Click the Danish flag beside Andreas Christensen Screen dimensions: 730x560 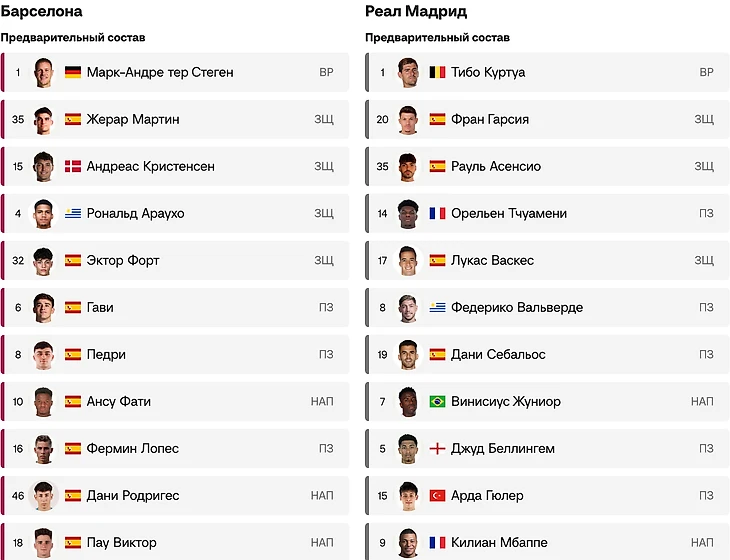(73, 166)
